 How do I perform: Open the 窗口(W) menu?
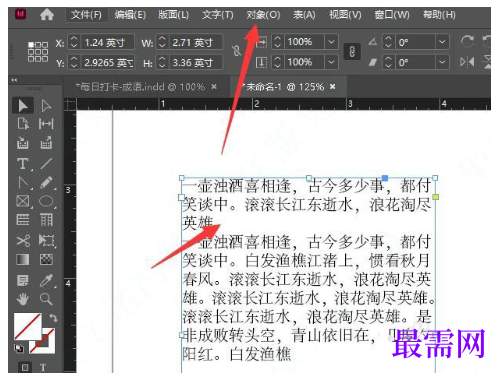[x=392, y=15]
